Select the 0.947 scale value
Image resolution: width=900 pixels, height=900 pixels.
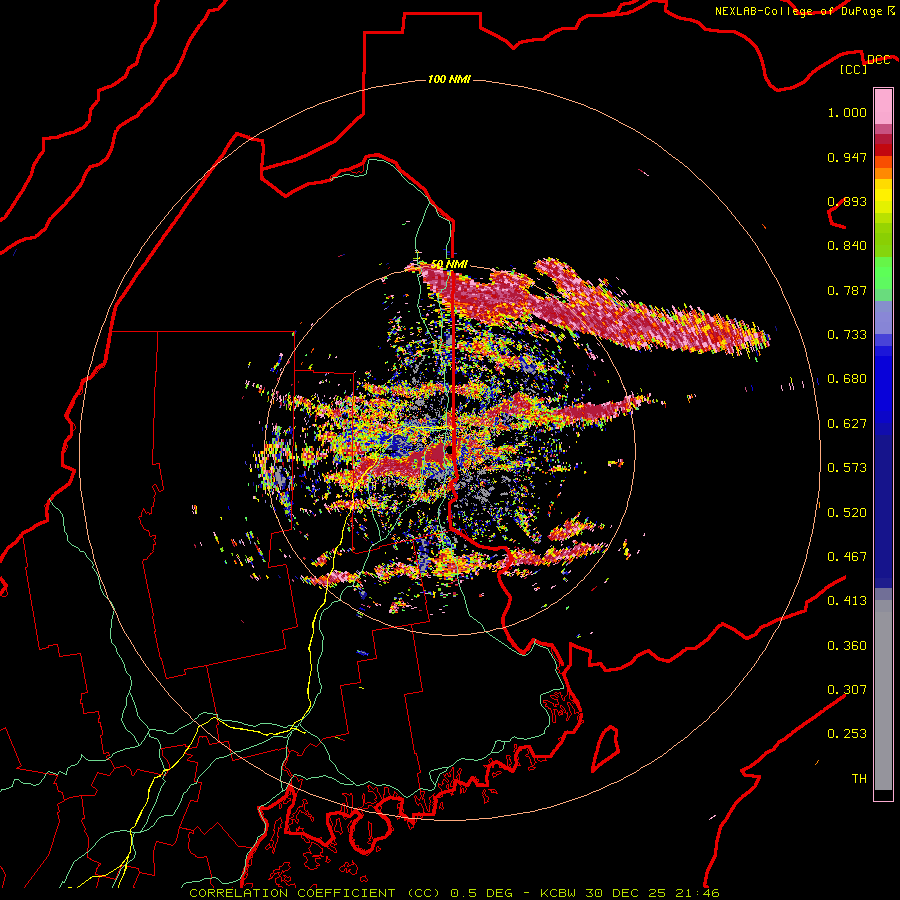tap(847, 157)
